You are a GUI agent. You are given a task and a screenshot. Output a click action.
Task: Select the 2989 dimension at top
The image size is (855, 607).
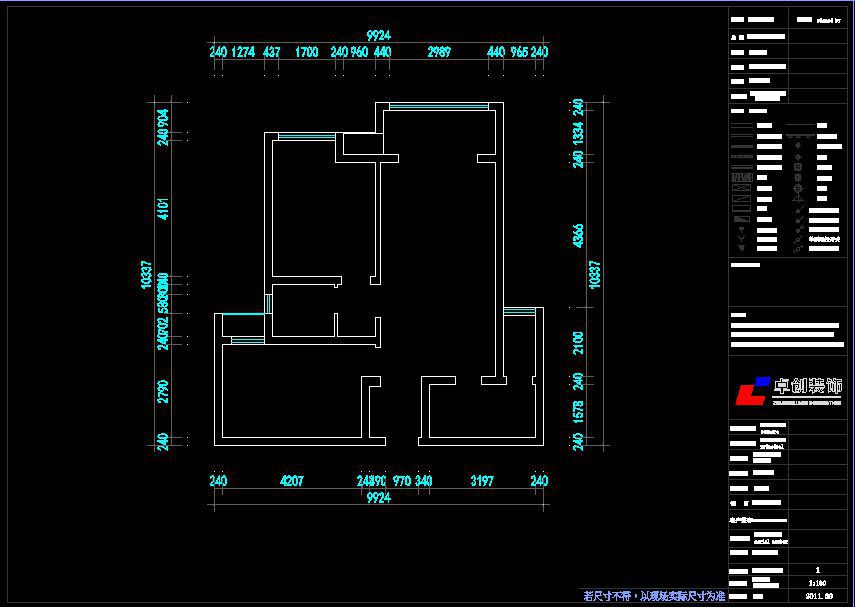pos(439,52)
